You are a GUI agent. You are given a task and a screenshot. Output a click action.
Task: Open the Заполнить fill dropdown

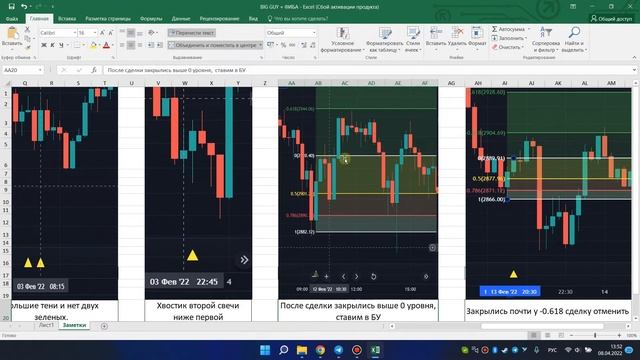pos(509,38)
